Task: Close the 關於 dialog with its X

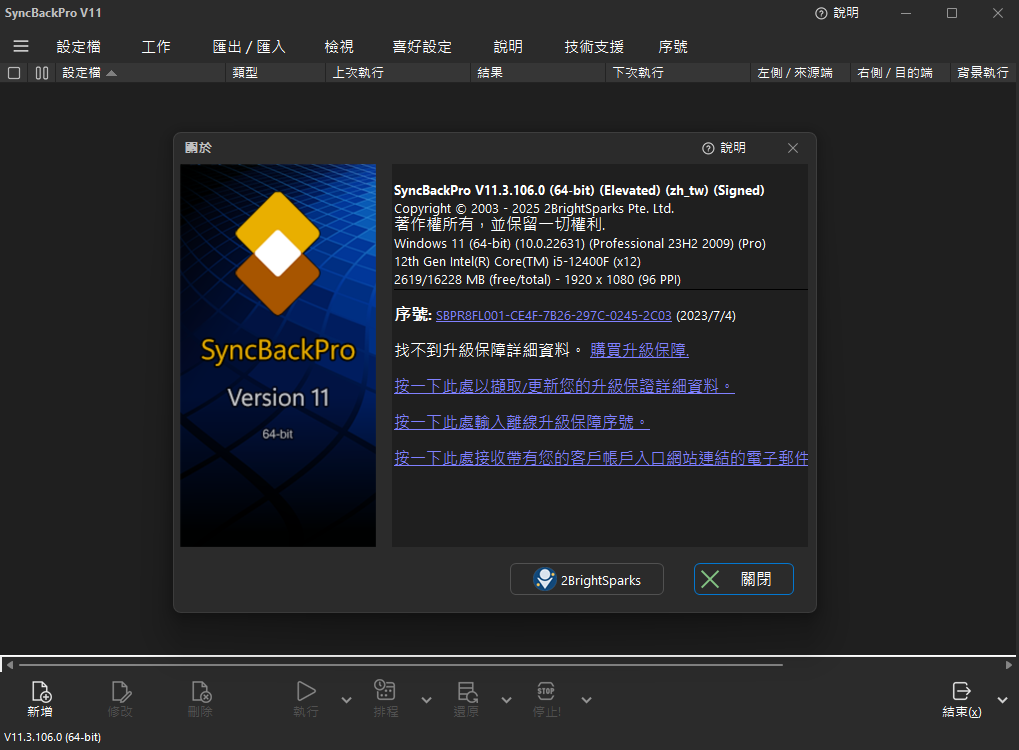Action: pos(793,148)
